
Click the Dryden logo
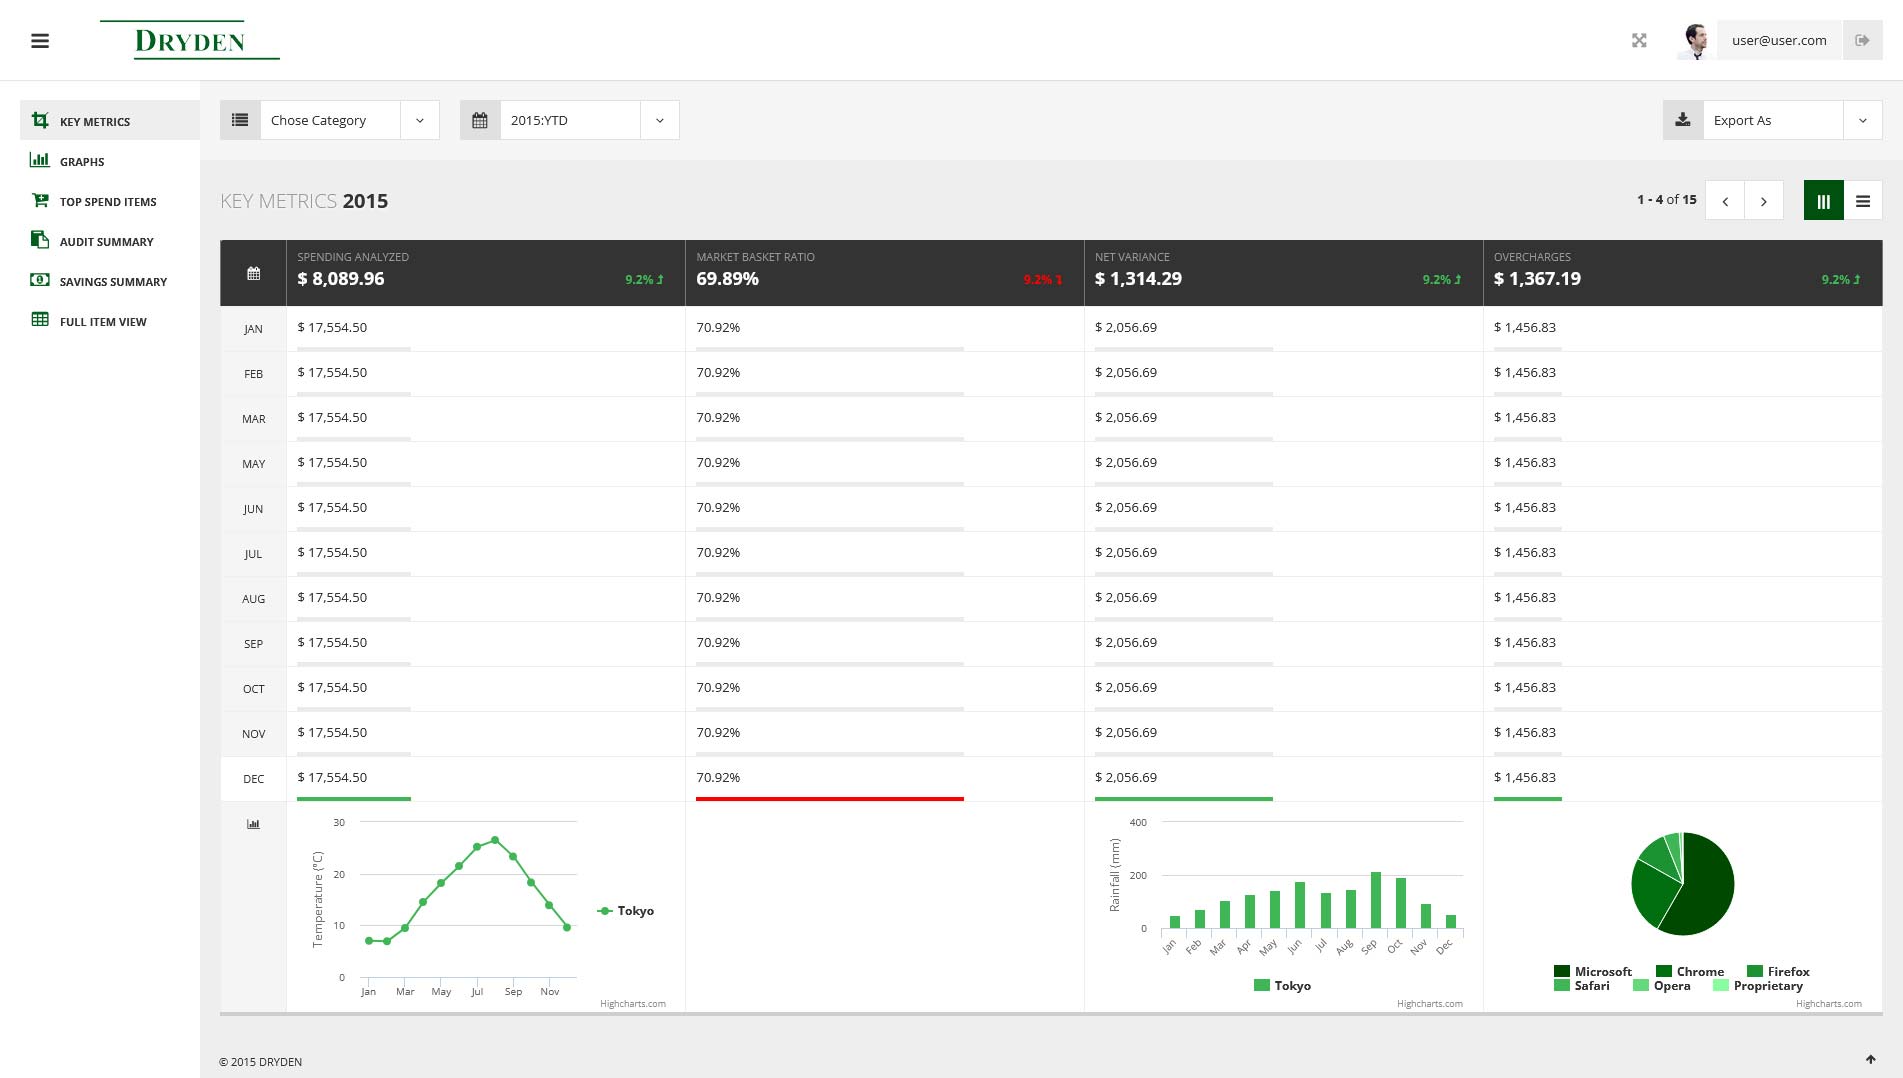click(190, 41)
